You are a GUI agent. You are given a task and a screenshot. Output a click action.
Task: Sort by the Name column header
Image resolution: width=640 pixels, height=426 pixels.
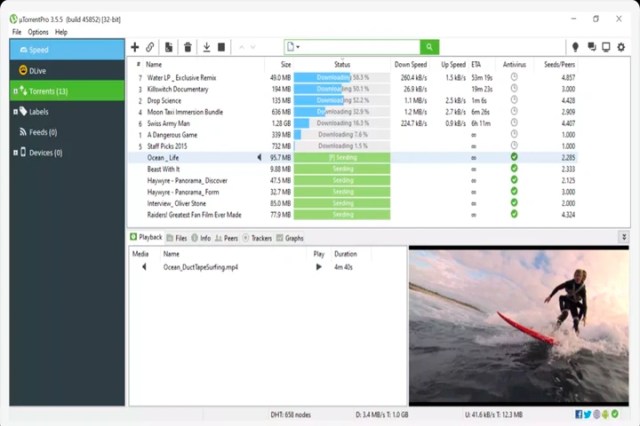[154, 64]
